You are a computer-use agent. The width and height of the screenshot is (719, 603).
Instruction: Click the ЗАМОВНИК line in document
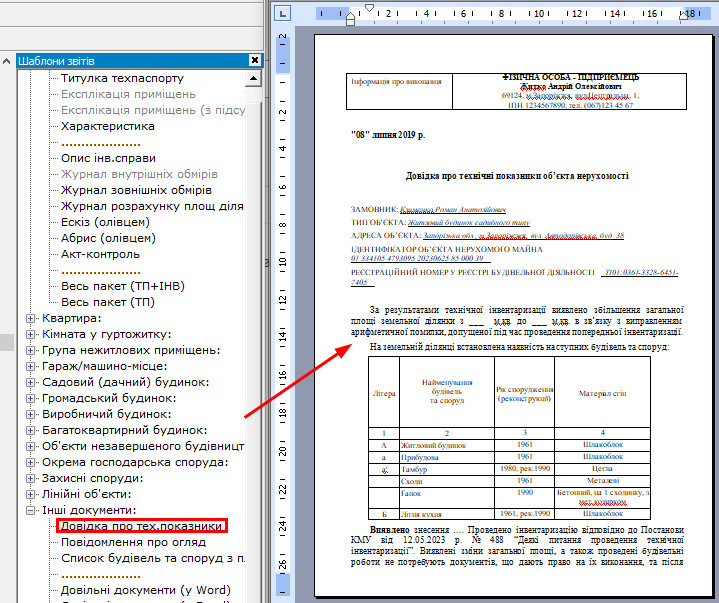point(428,210)
